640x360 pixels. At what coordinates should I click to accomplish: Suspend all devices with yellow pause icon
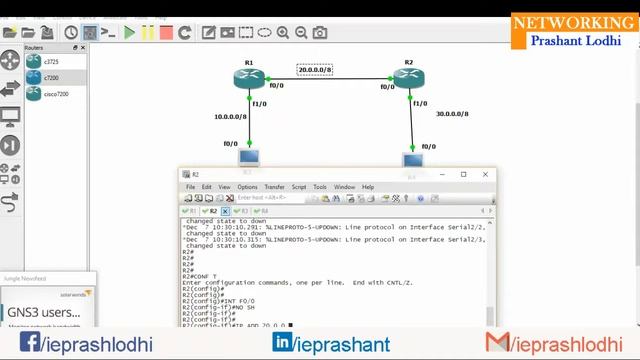coord(148,33)
